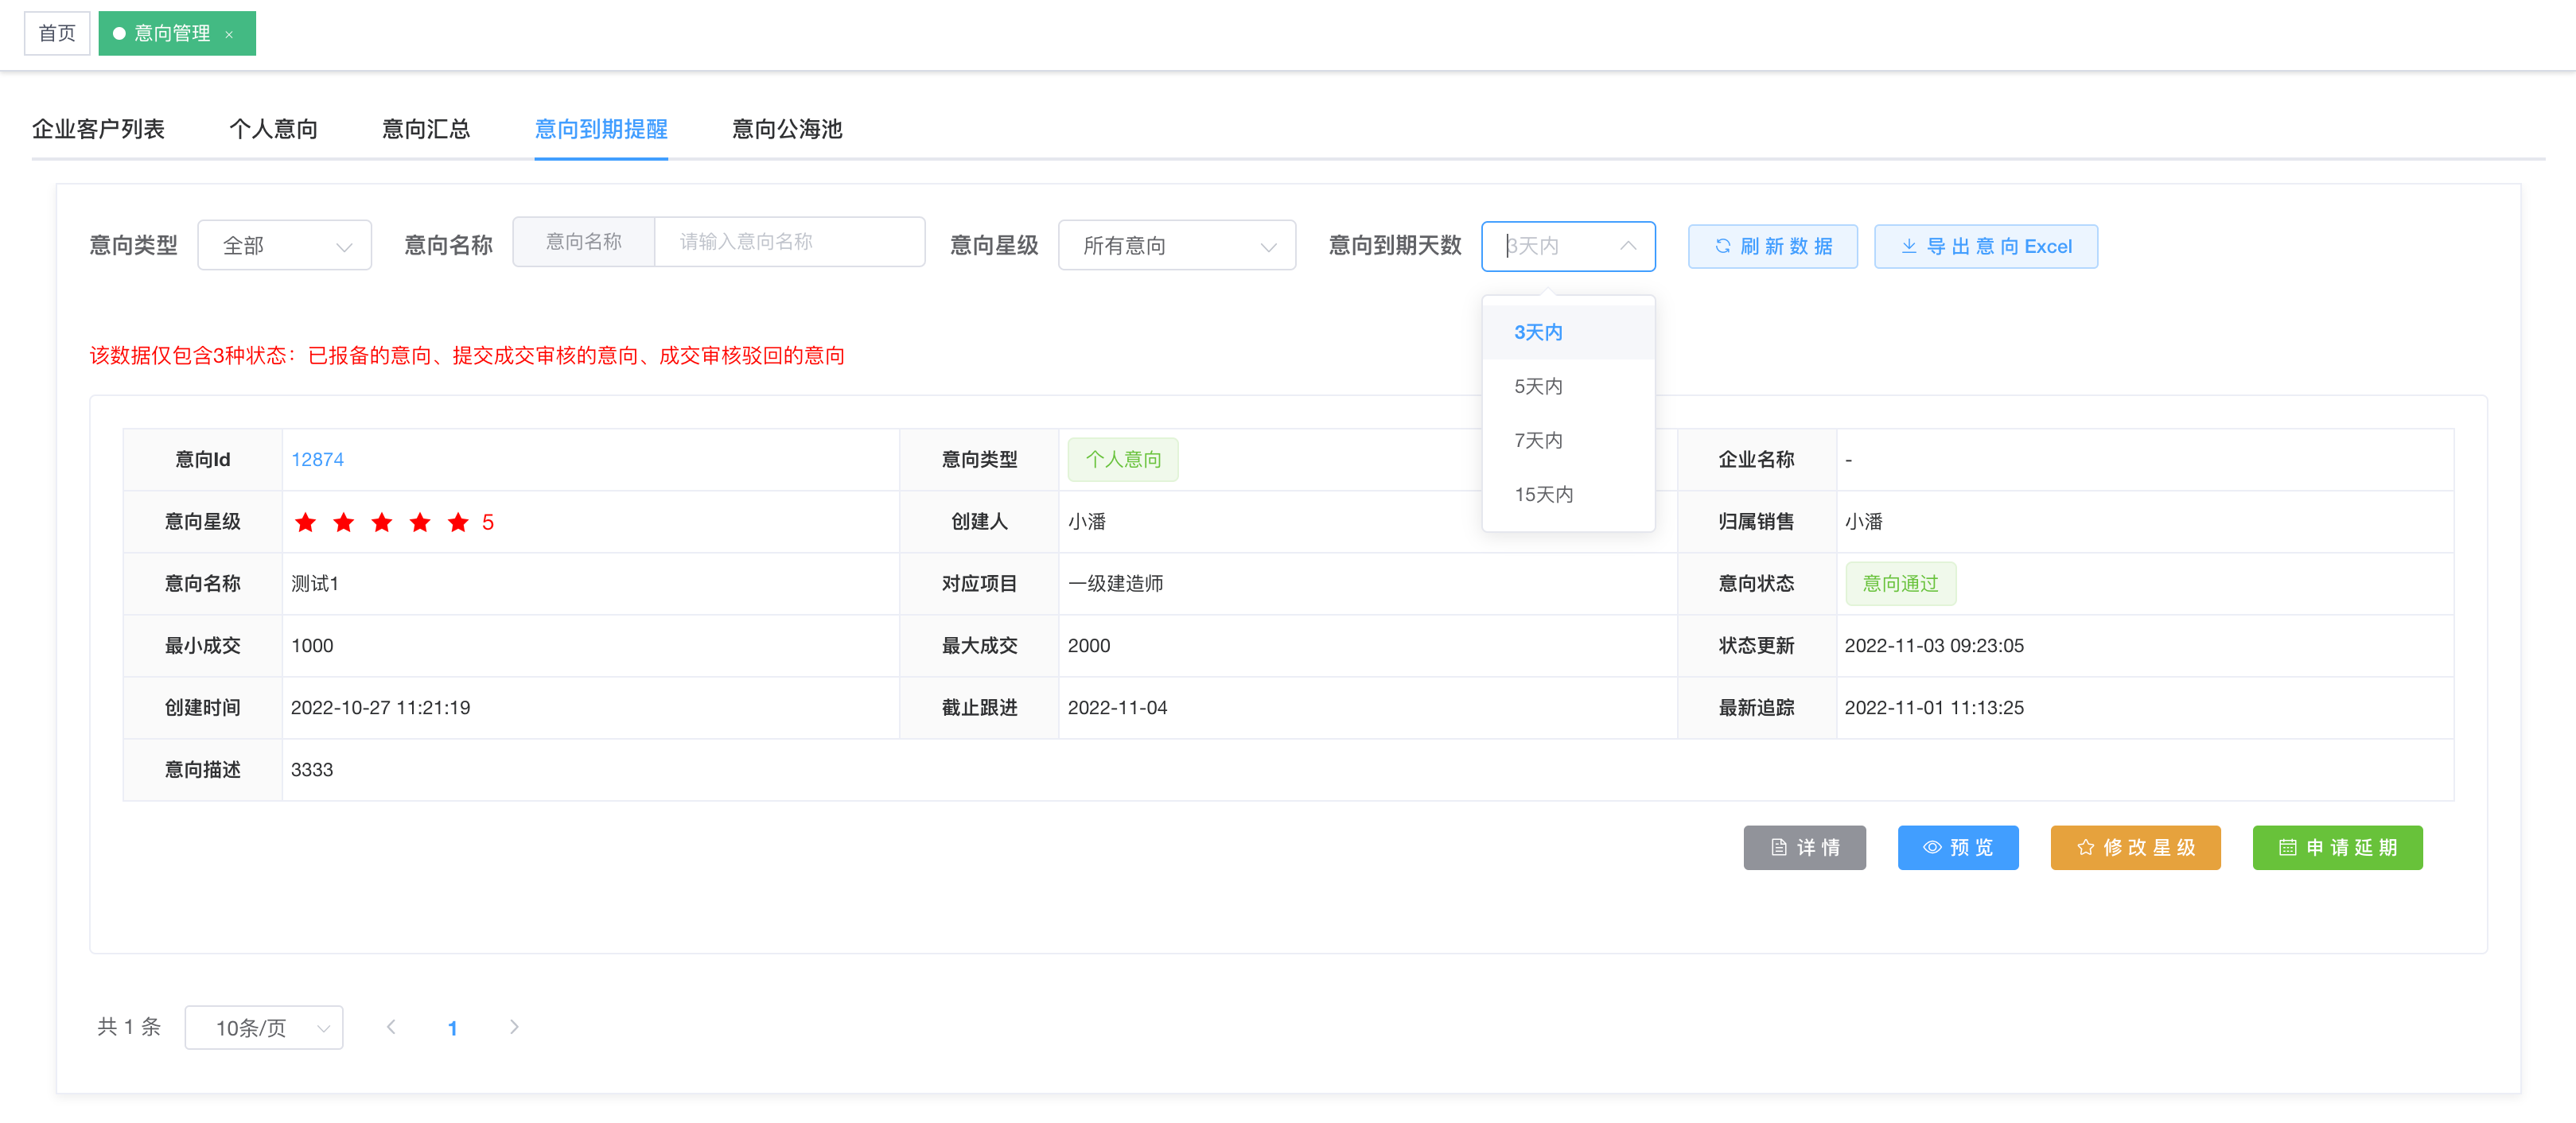Expand the 意向星级 dropdown showing 所有意向
Screen dimensions: 2576x1123
pyautogui.click(x=1176, y=246)
